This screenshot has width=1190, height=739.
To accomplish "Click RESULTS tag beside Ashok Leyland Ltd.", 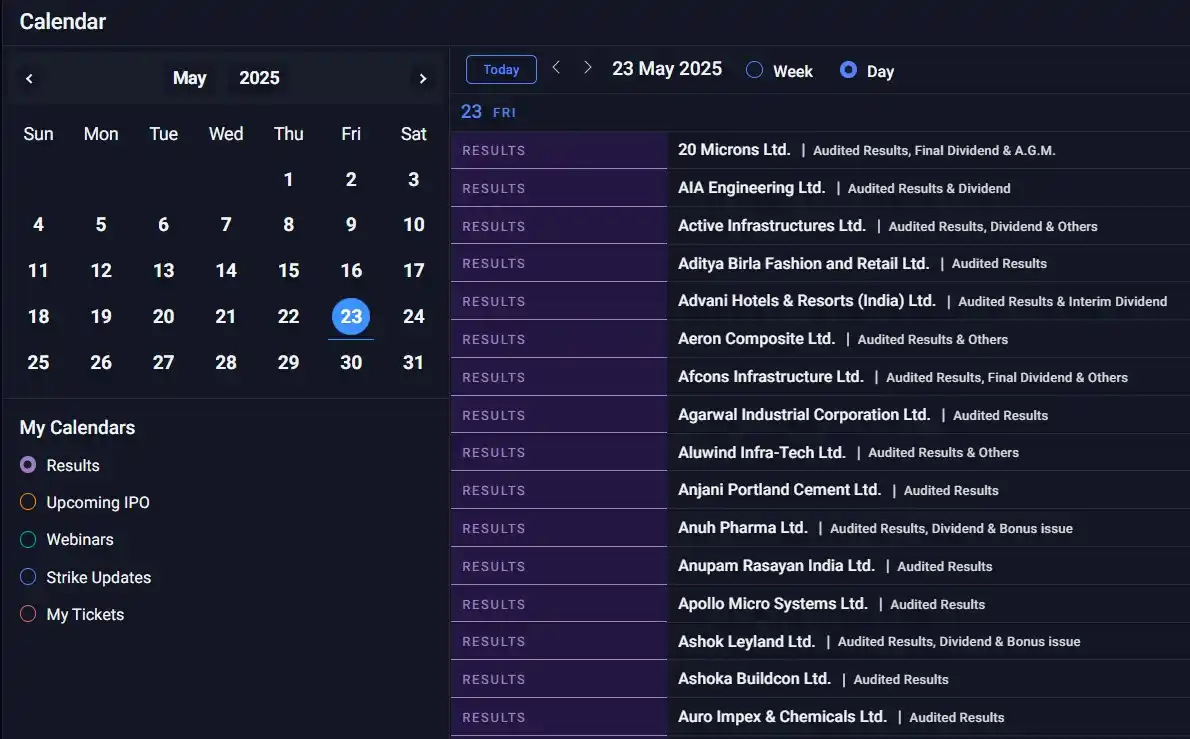I will pyautogui.click(x=494, y=642).
